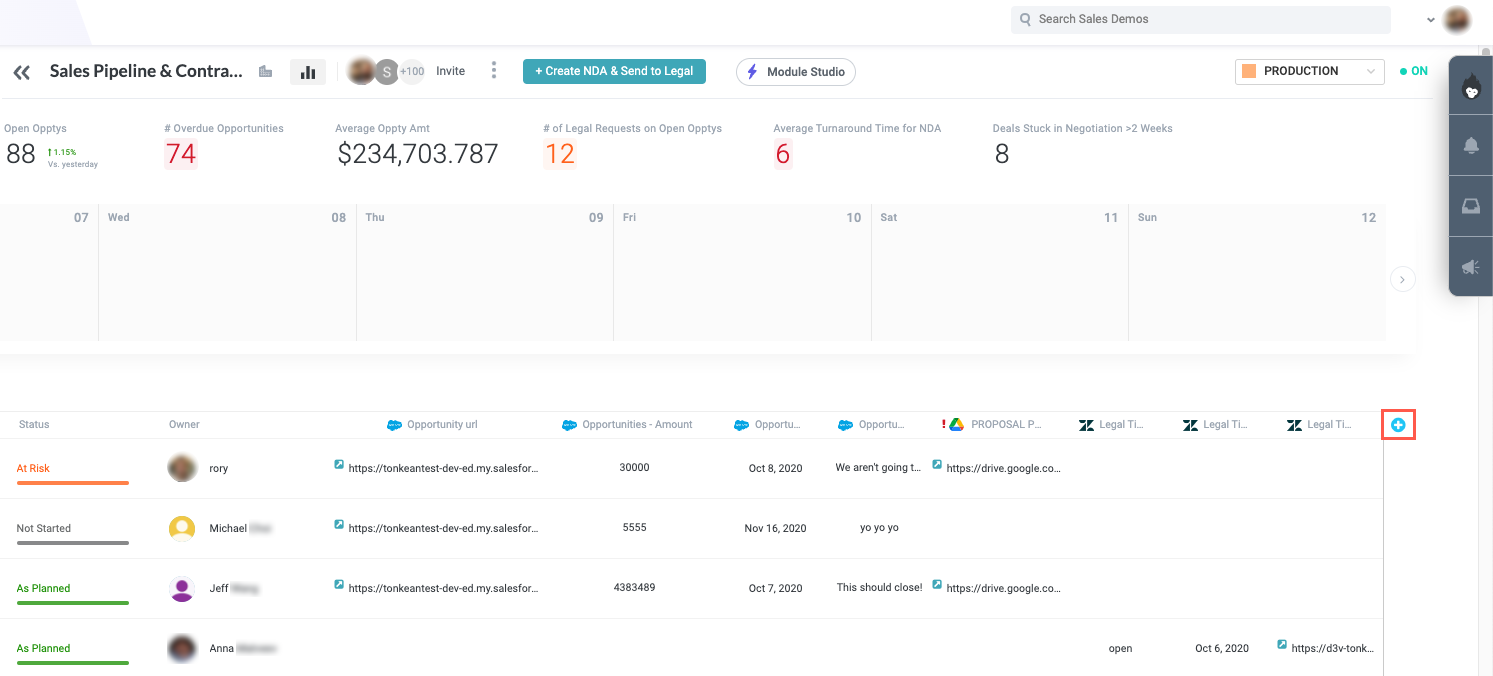
Task: Open Module Studio
Action: click(x=795, y=72)
